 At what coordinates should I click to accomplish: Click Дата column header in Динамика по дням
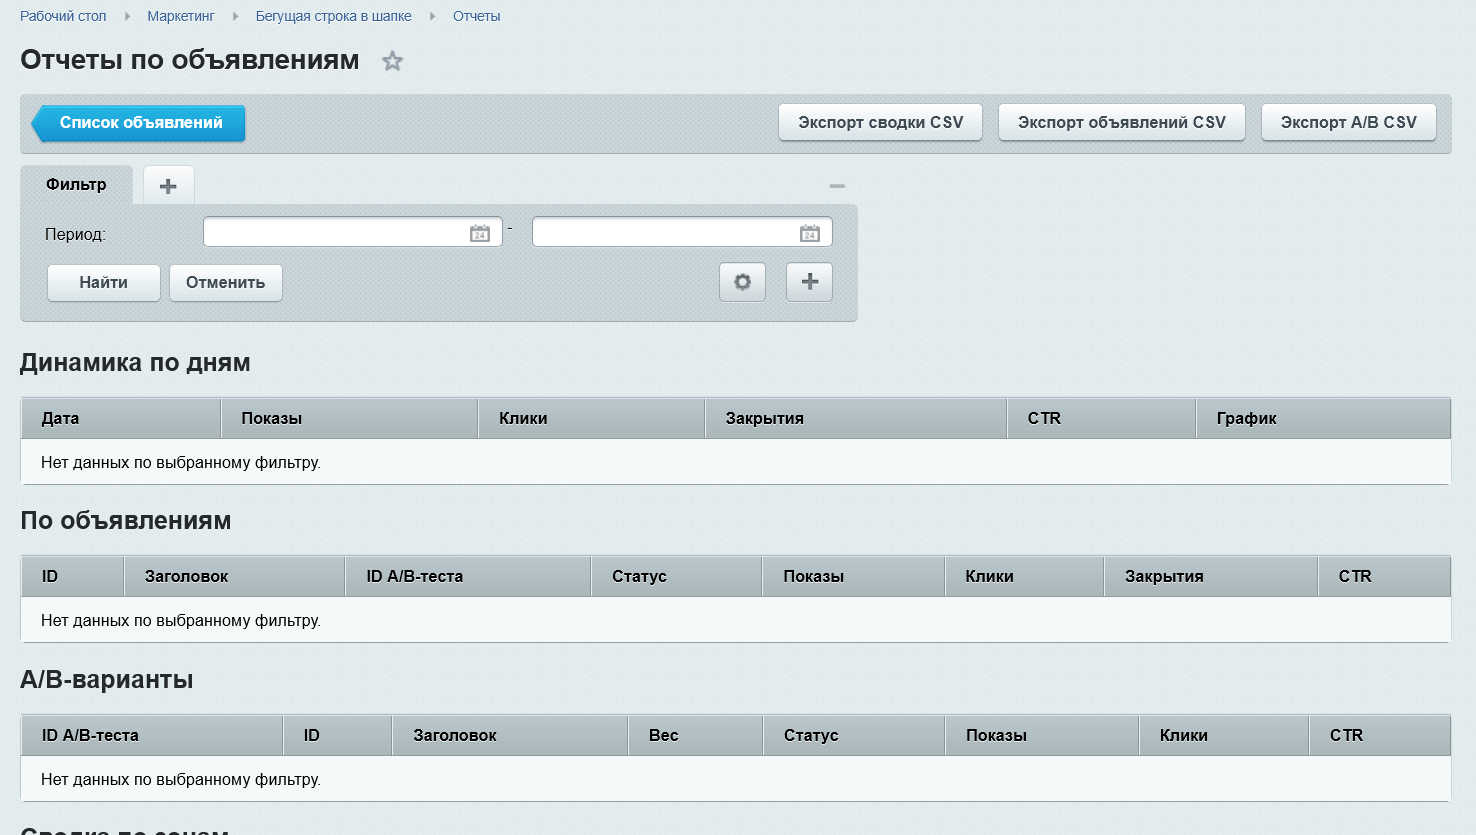pos(121,418)
